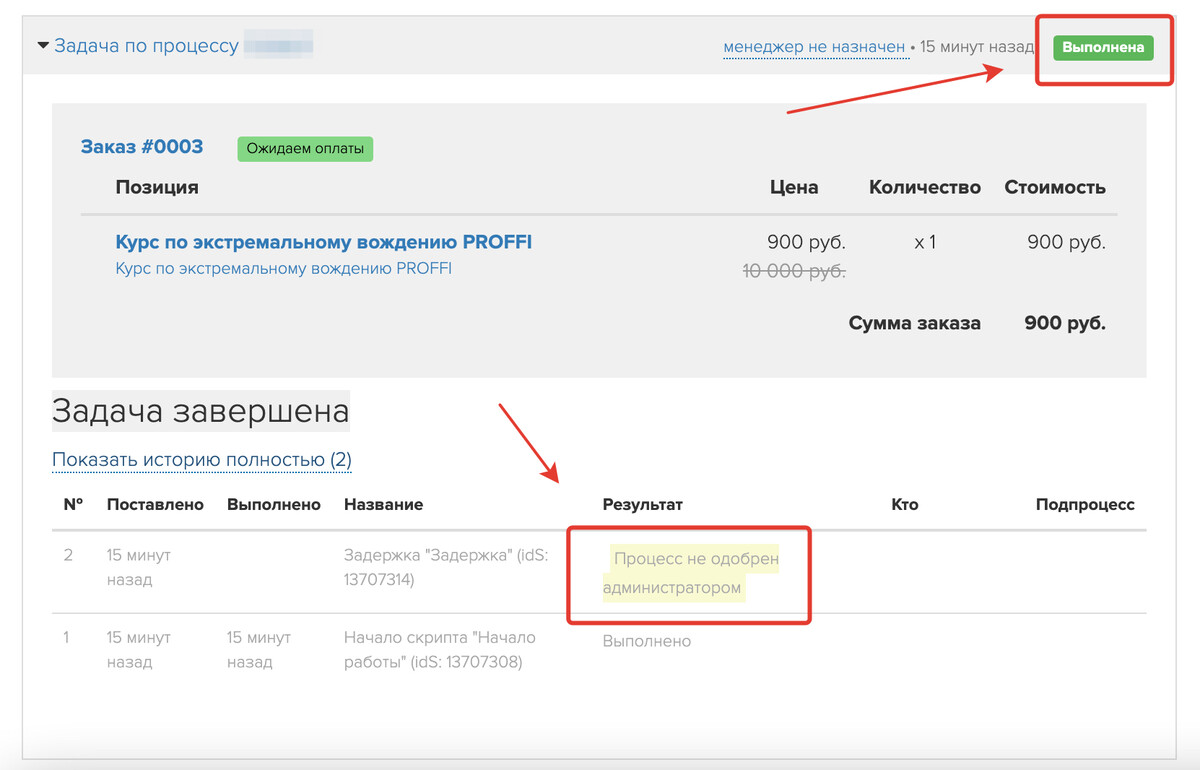Click the Процесс не одобрен администратором result
The height and width of the screenshot is (770, 1200).
689,573
